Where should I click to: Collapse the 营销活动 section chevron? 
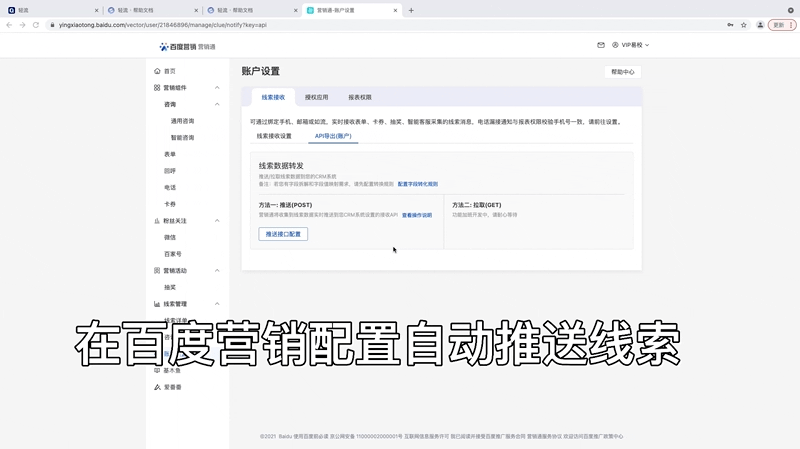click(217, 270)
